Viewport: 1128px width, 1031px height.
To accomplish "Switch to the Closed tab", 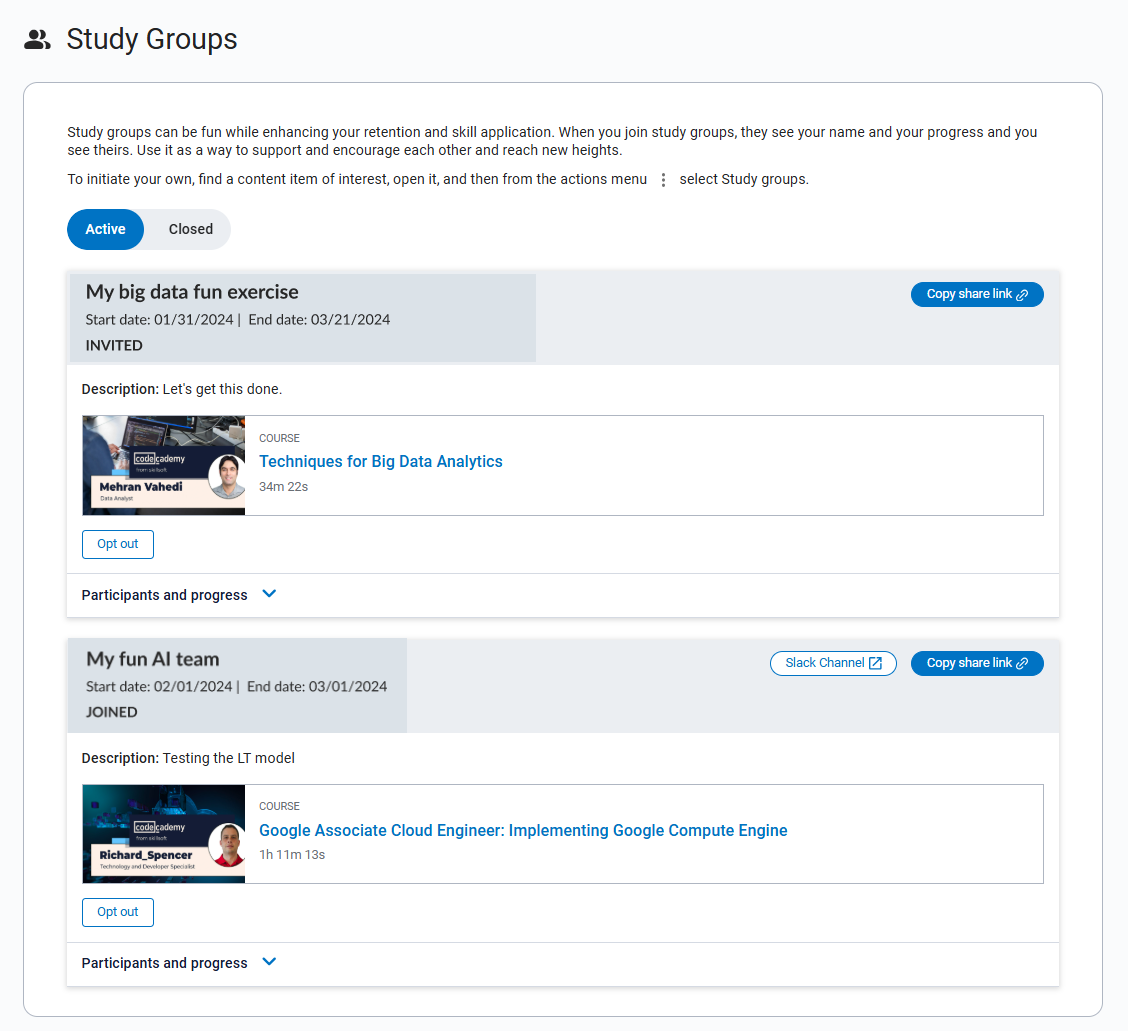I will [189, 229].
